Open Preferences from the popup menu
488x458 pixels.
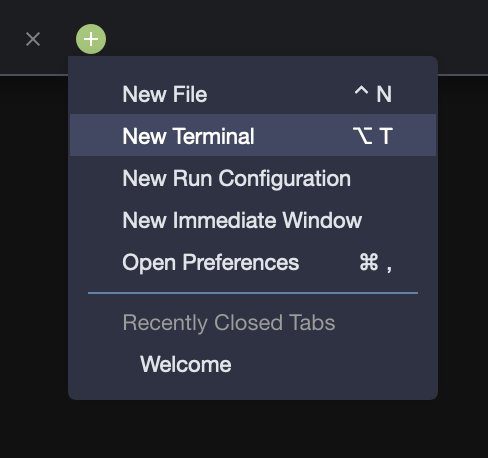click(x=253, y=262)
